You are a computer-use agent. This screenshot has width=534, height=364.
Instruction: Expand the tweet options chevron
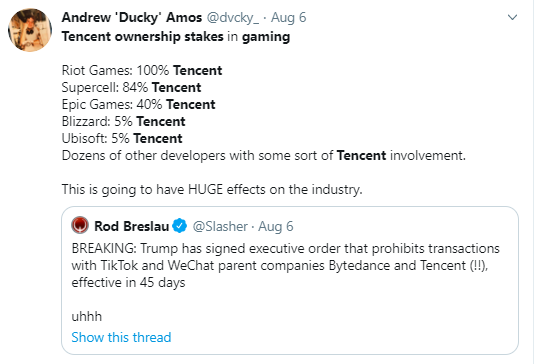tap(512, 17)
